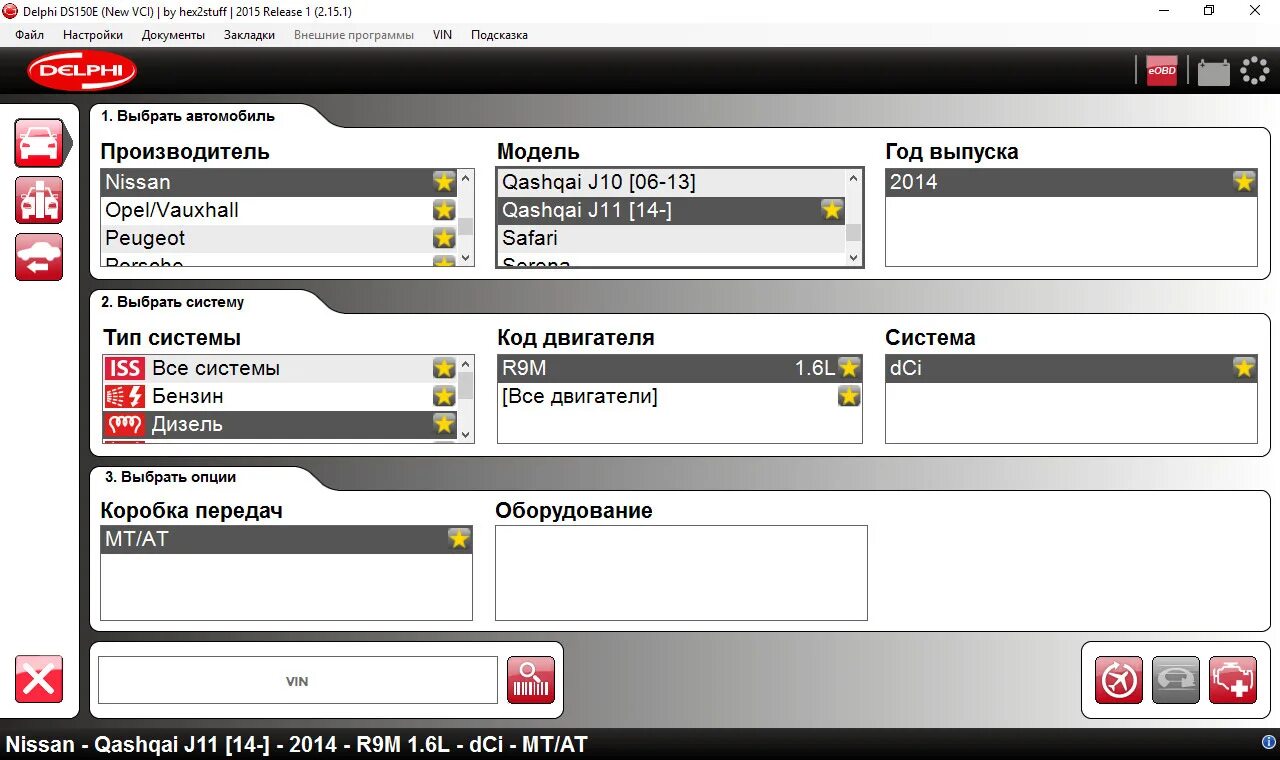Select Qashqai J11 [14-] model
This screenshot has height=760, width=1280.
(x=671, y=210)
